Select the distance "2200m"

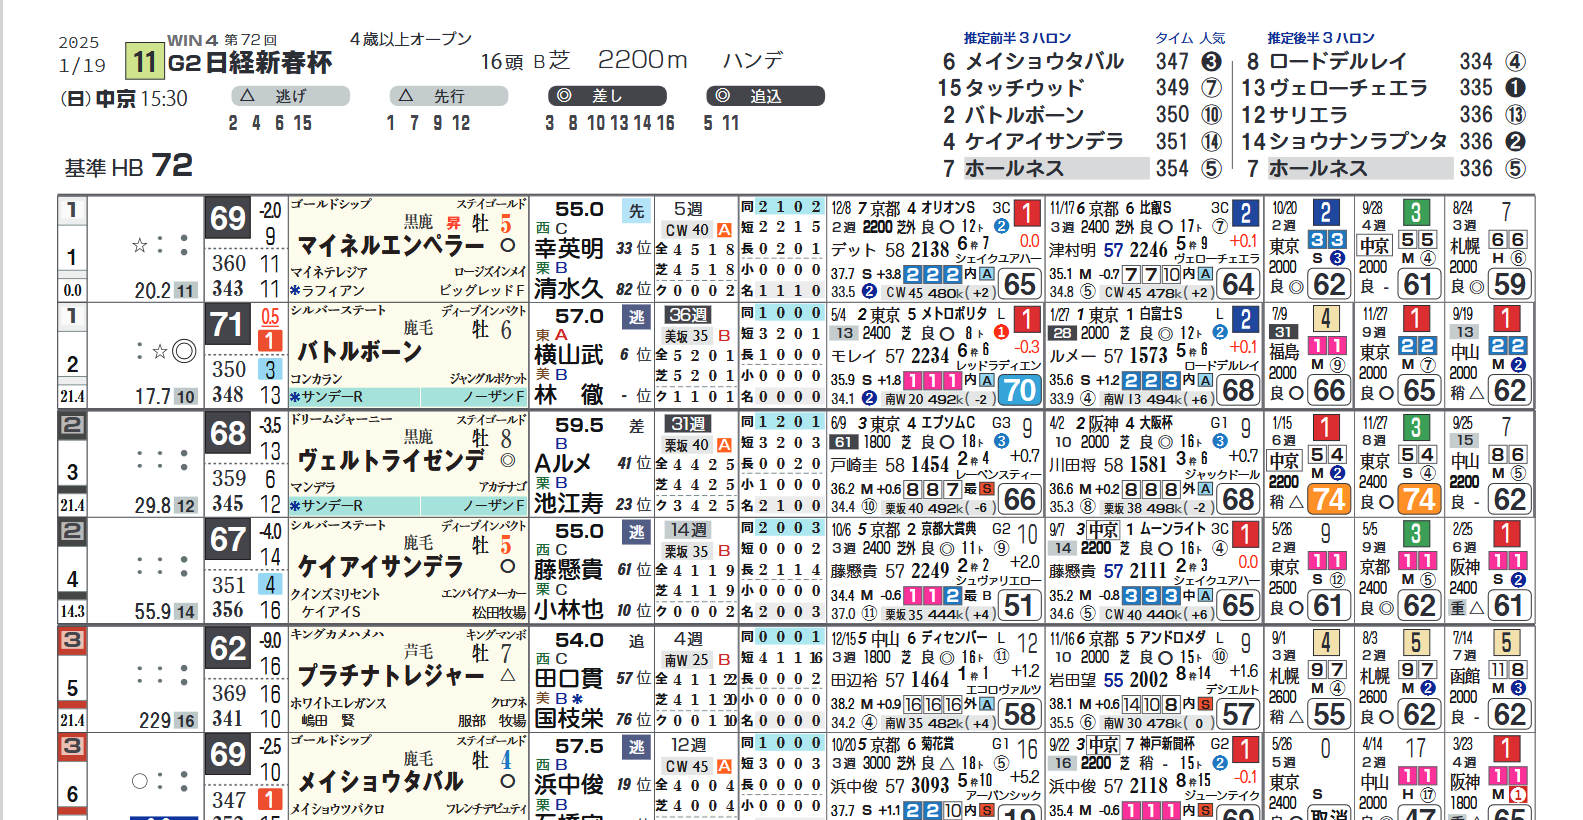pos(643,60)
